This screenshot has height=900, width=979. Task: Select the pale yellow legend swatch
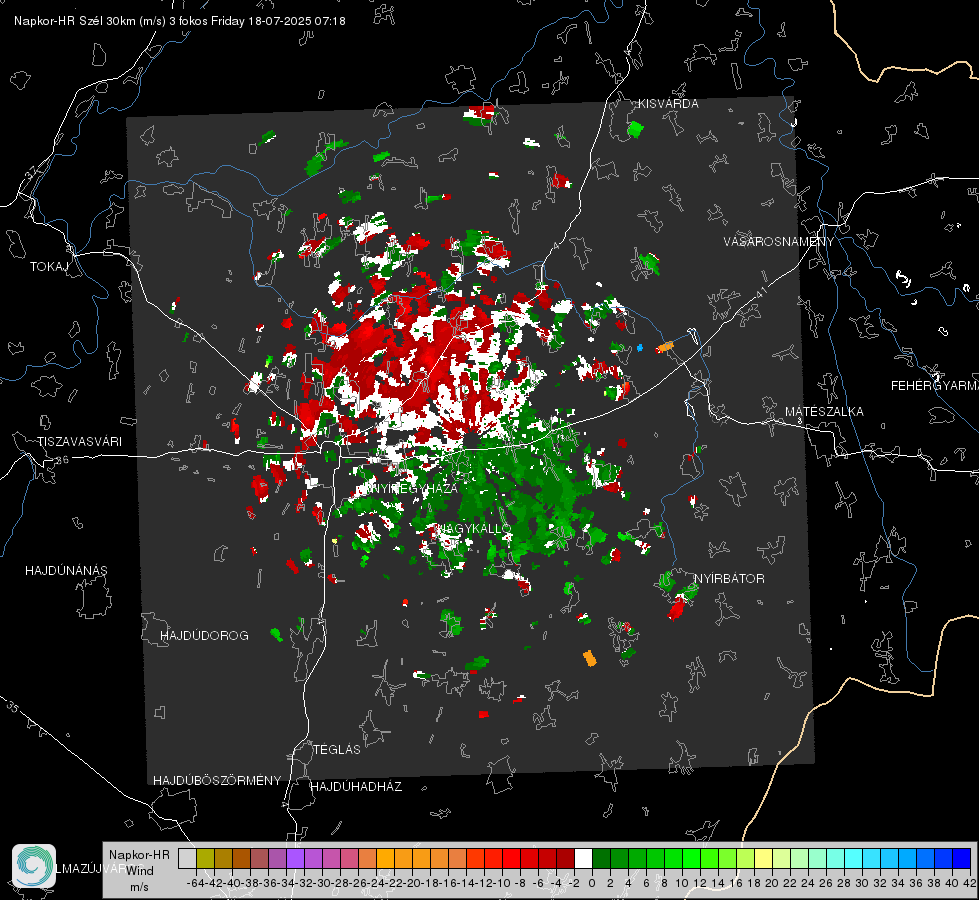pyautogui.click(x=763, y=858)
